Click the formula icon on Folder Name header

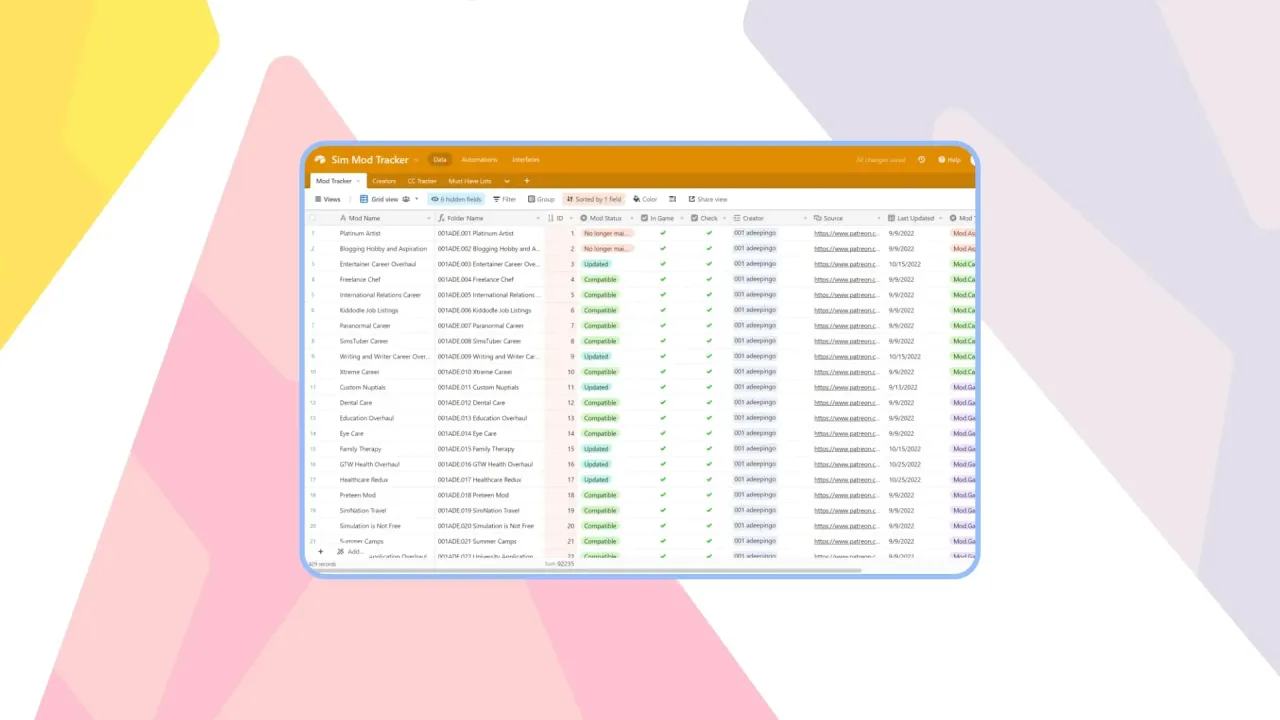coord(442,218)
